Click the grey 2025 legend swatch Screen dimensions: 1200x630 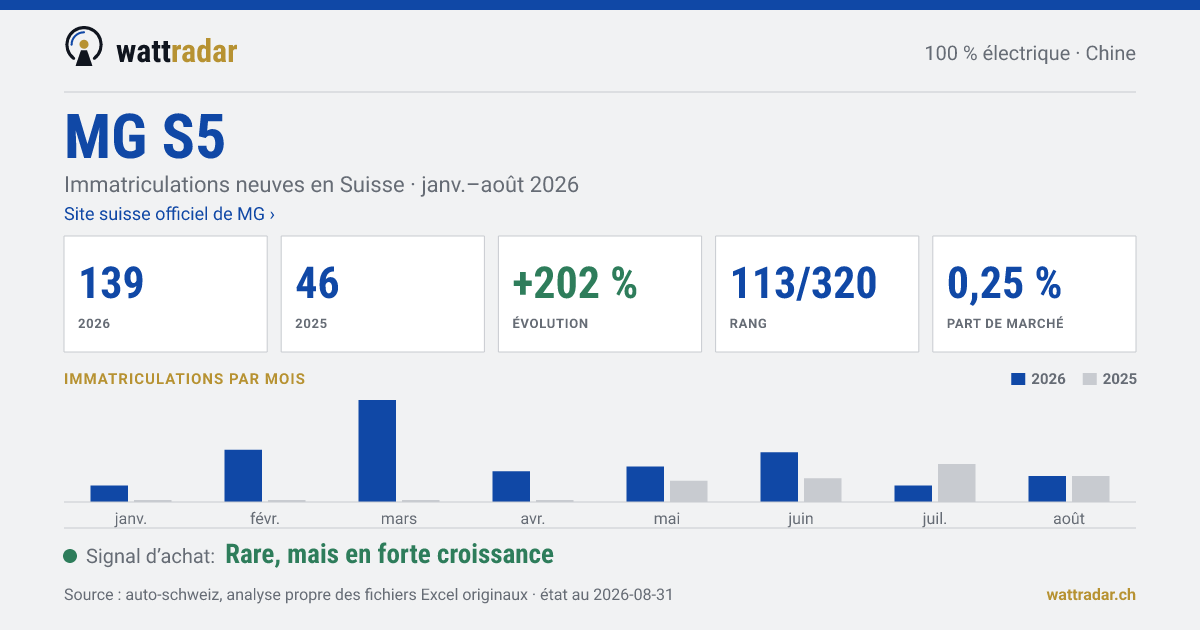[1091, 379]
